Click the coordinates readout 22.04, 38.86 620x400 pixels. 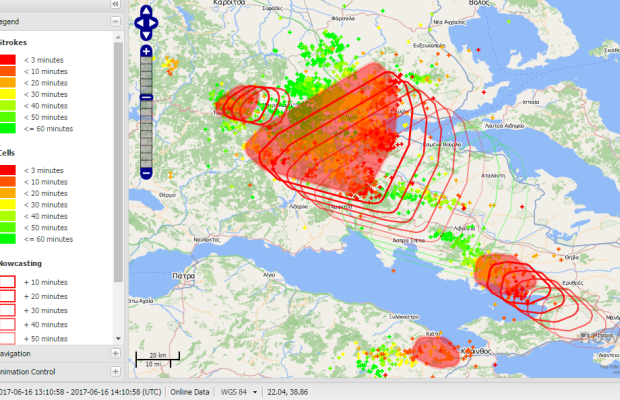coord(288,391)
